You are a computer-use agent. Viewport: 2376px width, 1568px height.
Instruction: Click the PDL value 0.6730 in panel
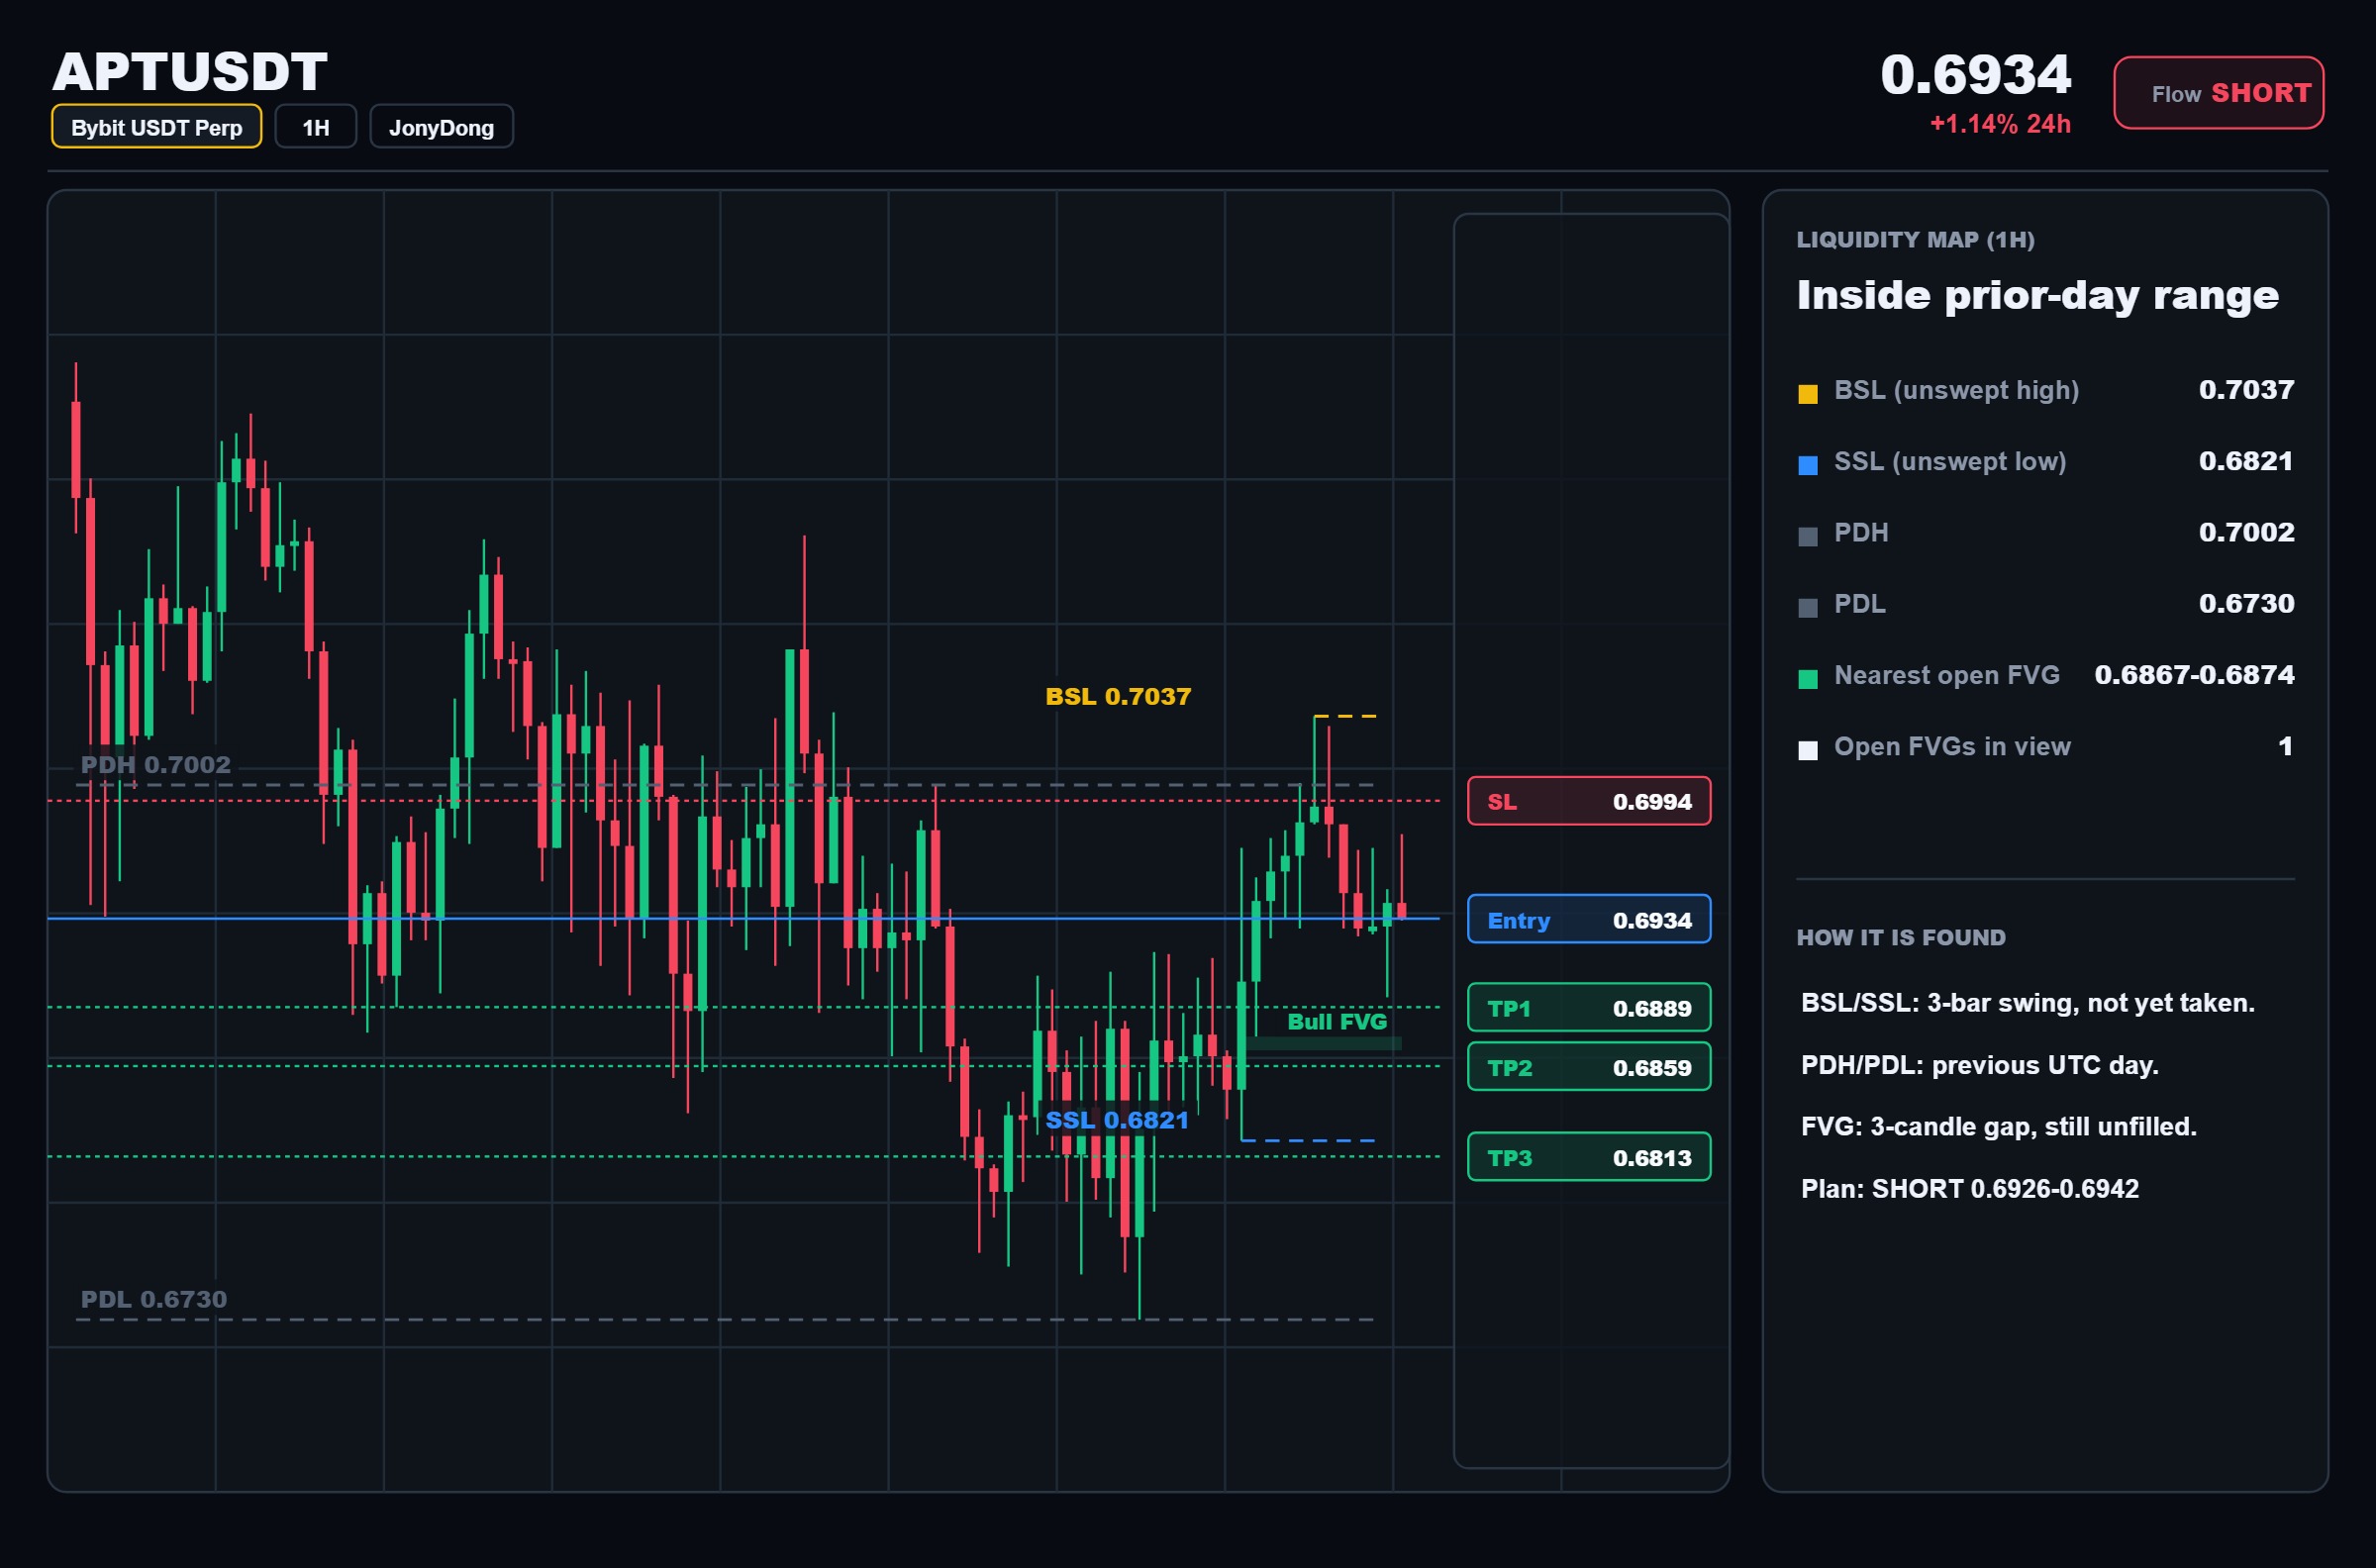click(x=2246, y=604)
